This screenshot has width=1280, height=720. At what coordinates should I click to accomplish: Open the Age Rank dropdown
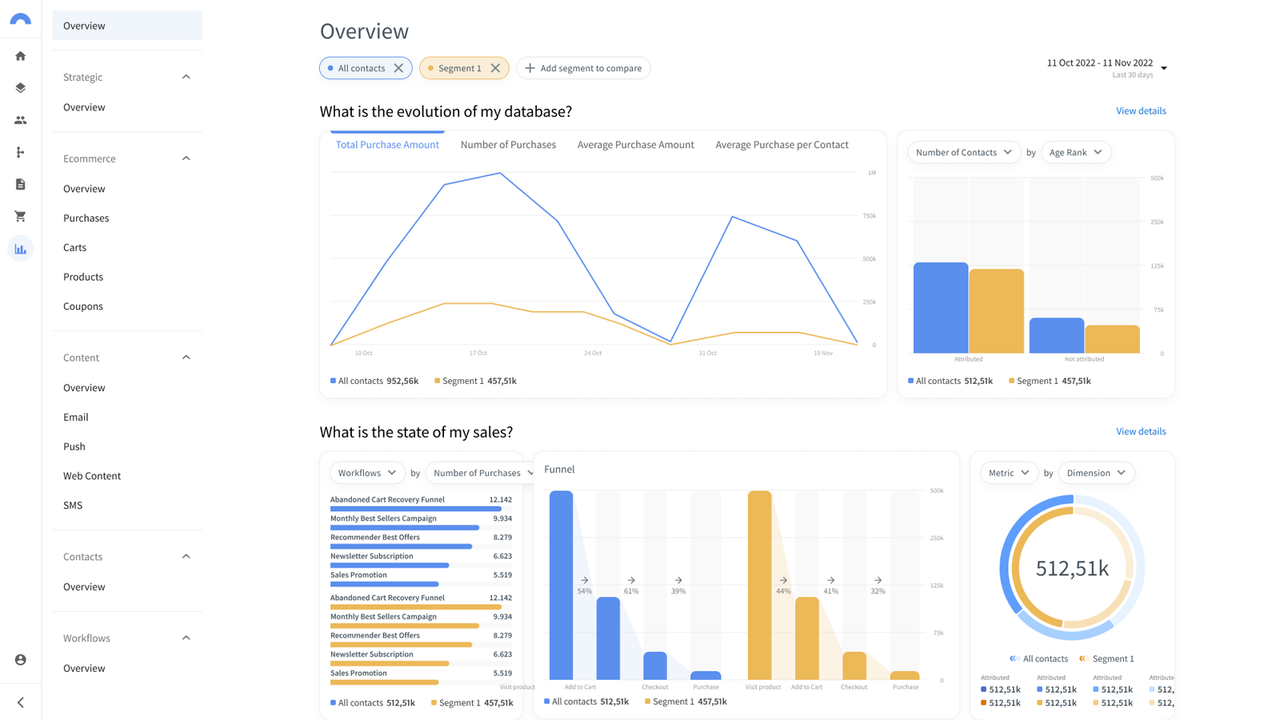pyautogui.click(x=1075, y=152)
